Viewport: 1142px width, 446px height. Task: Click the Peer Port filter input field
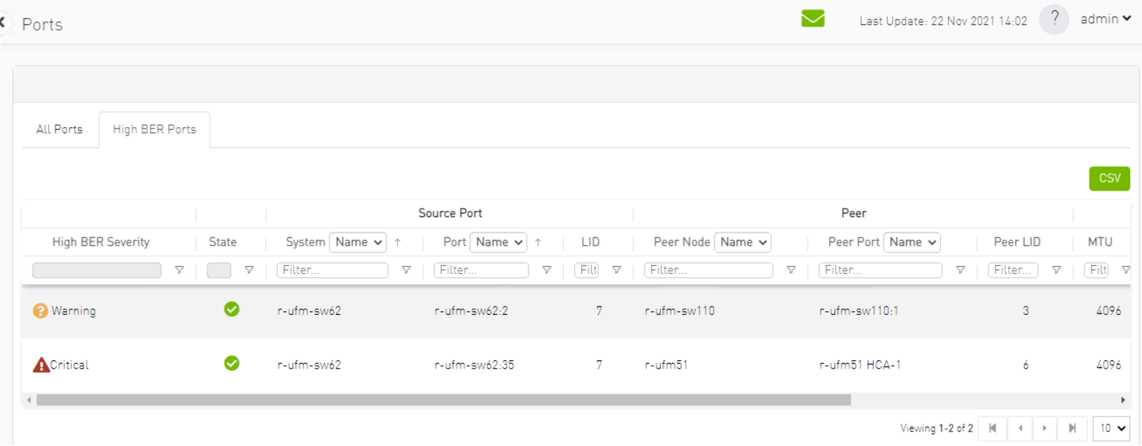tap(880, 270)
